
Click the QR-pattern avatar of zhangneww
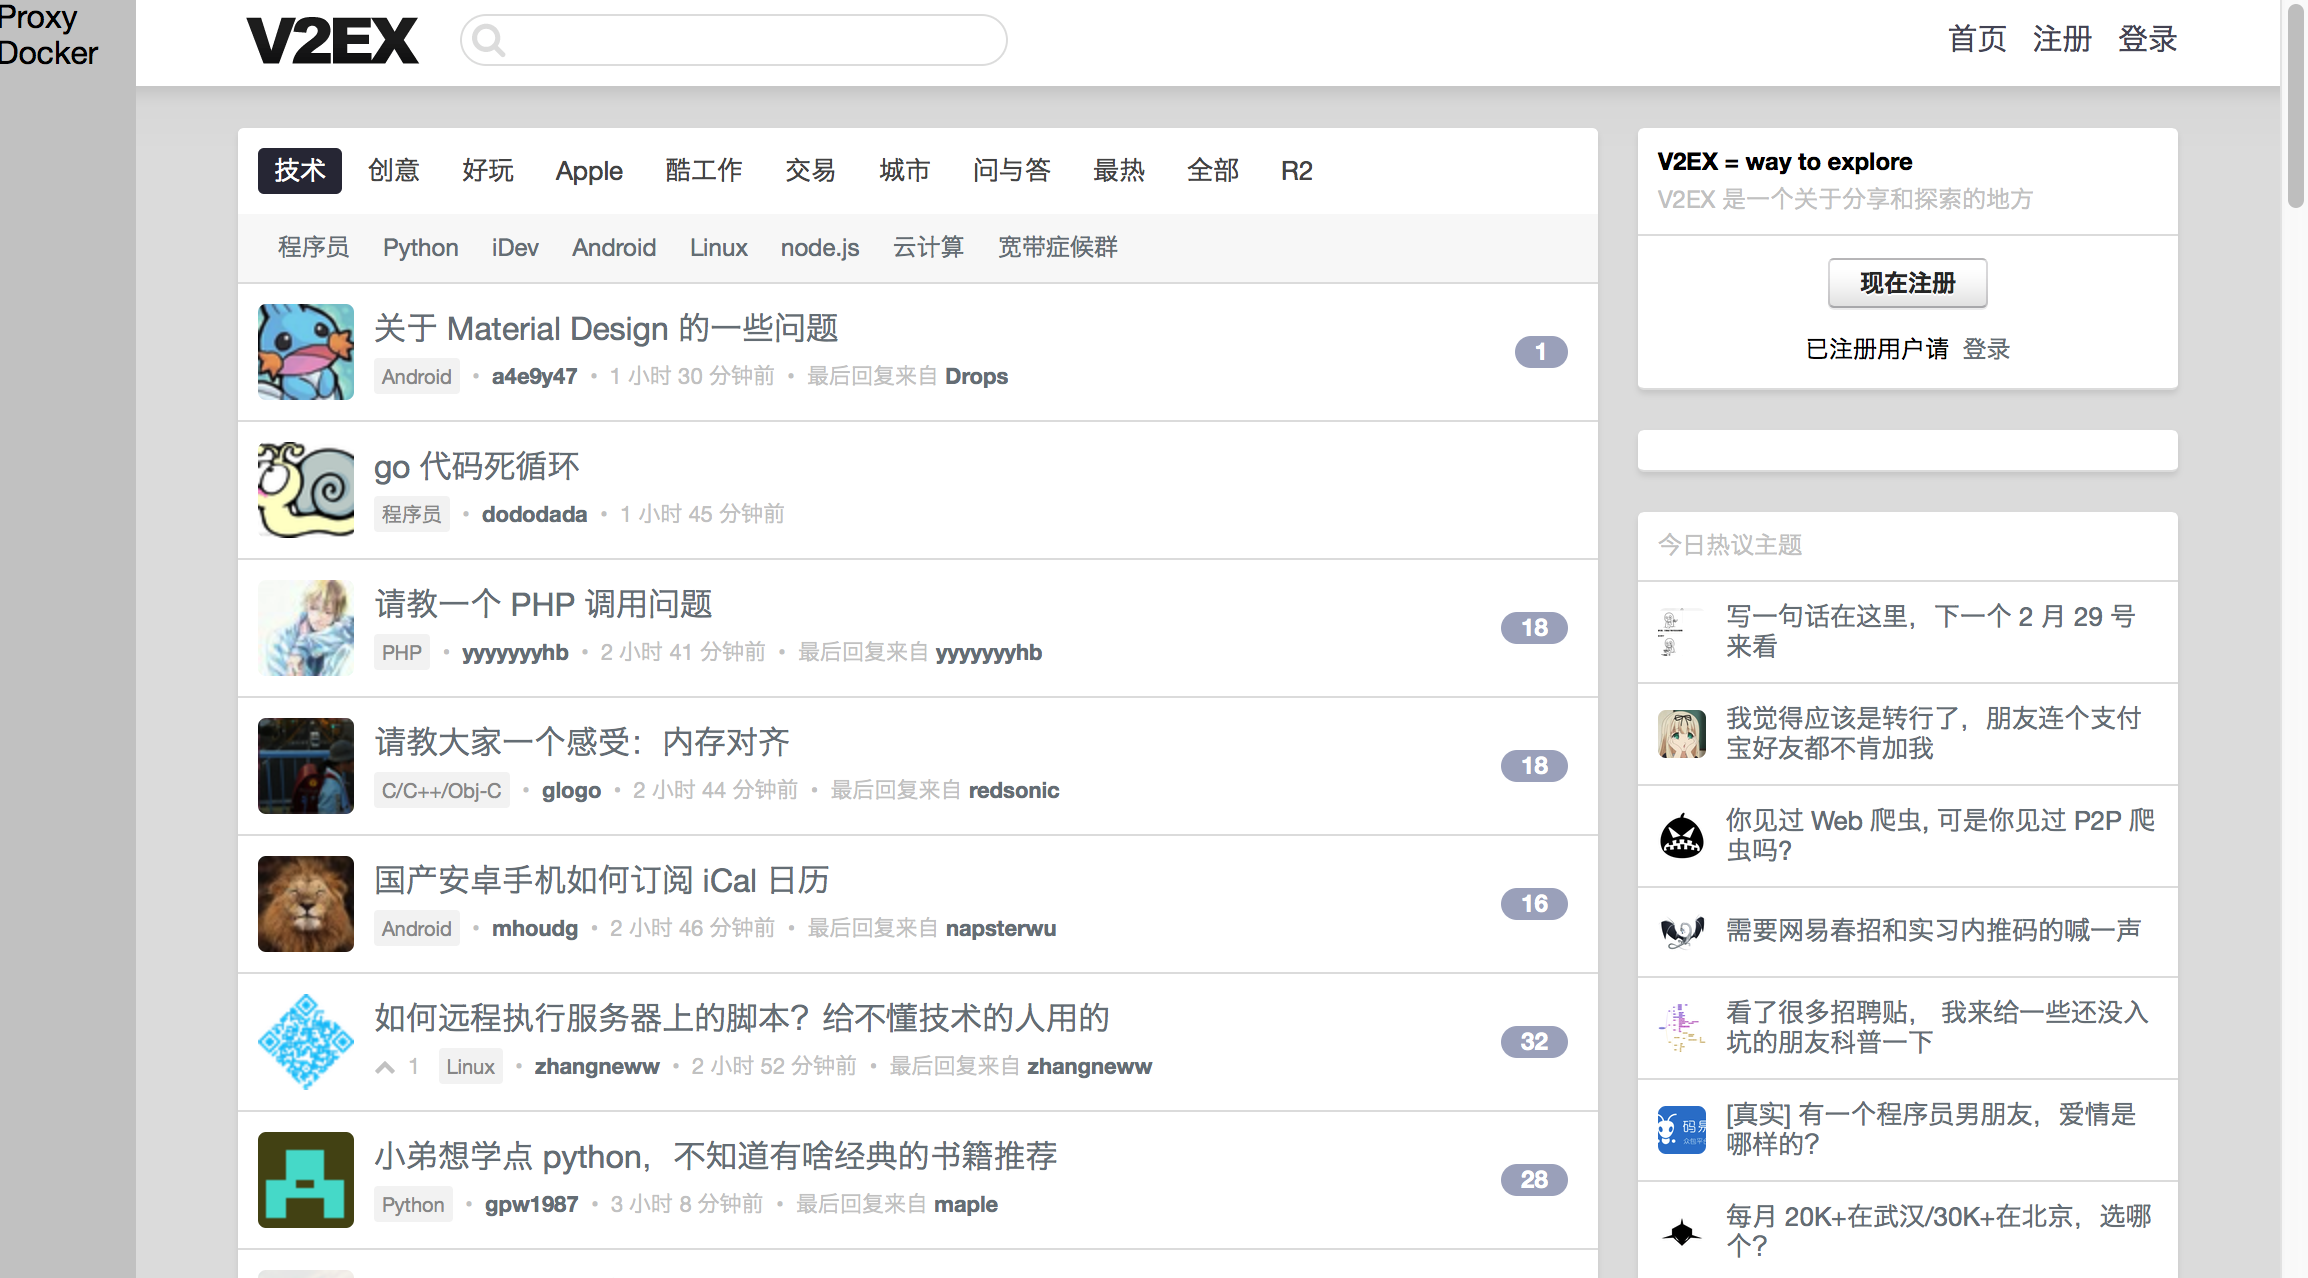coord(306,1042)
